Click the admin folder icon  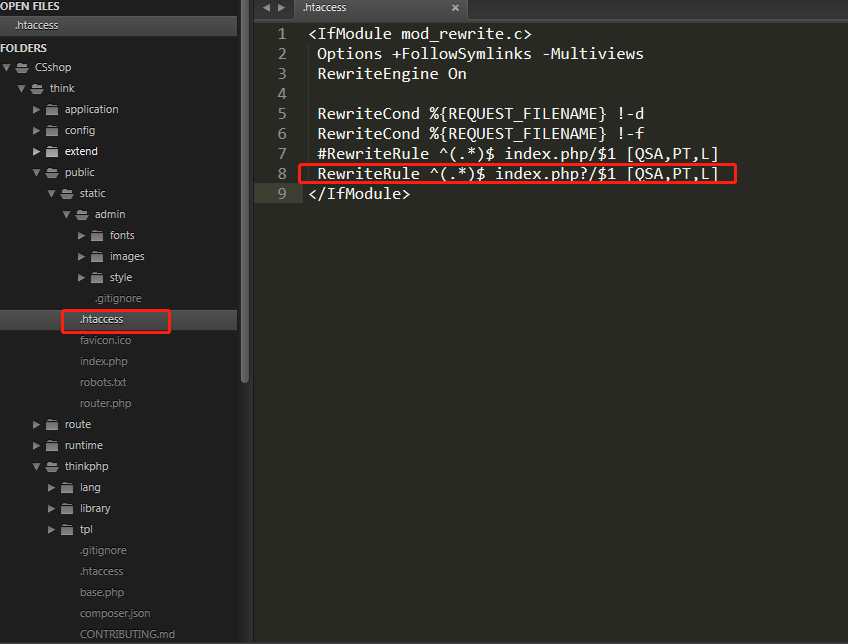click(82, 215)
